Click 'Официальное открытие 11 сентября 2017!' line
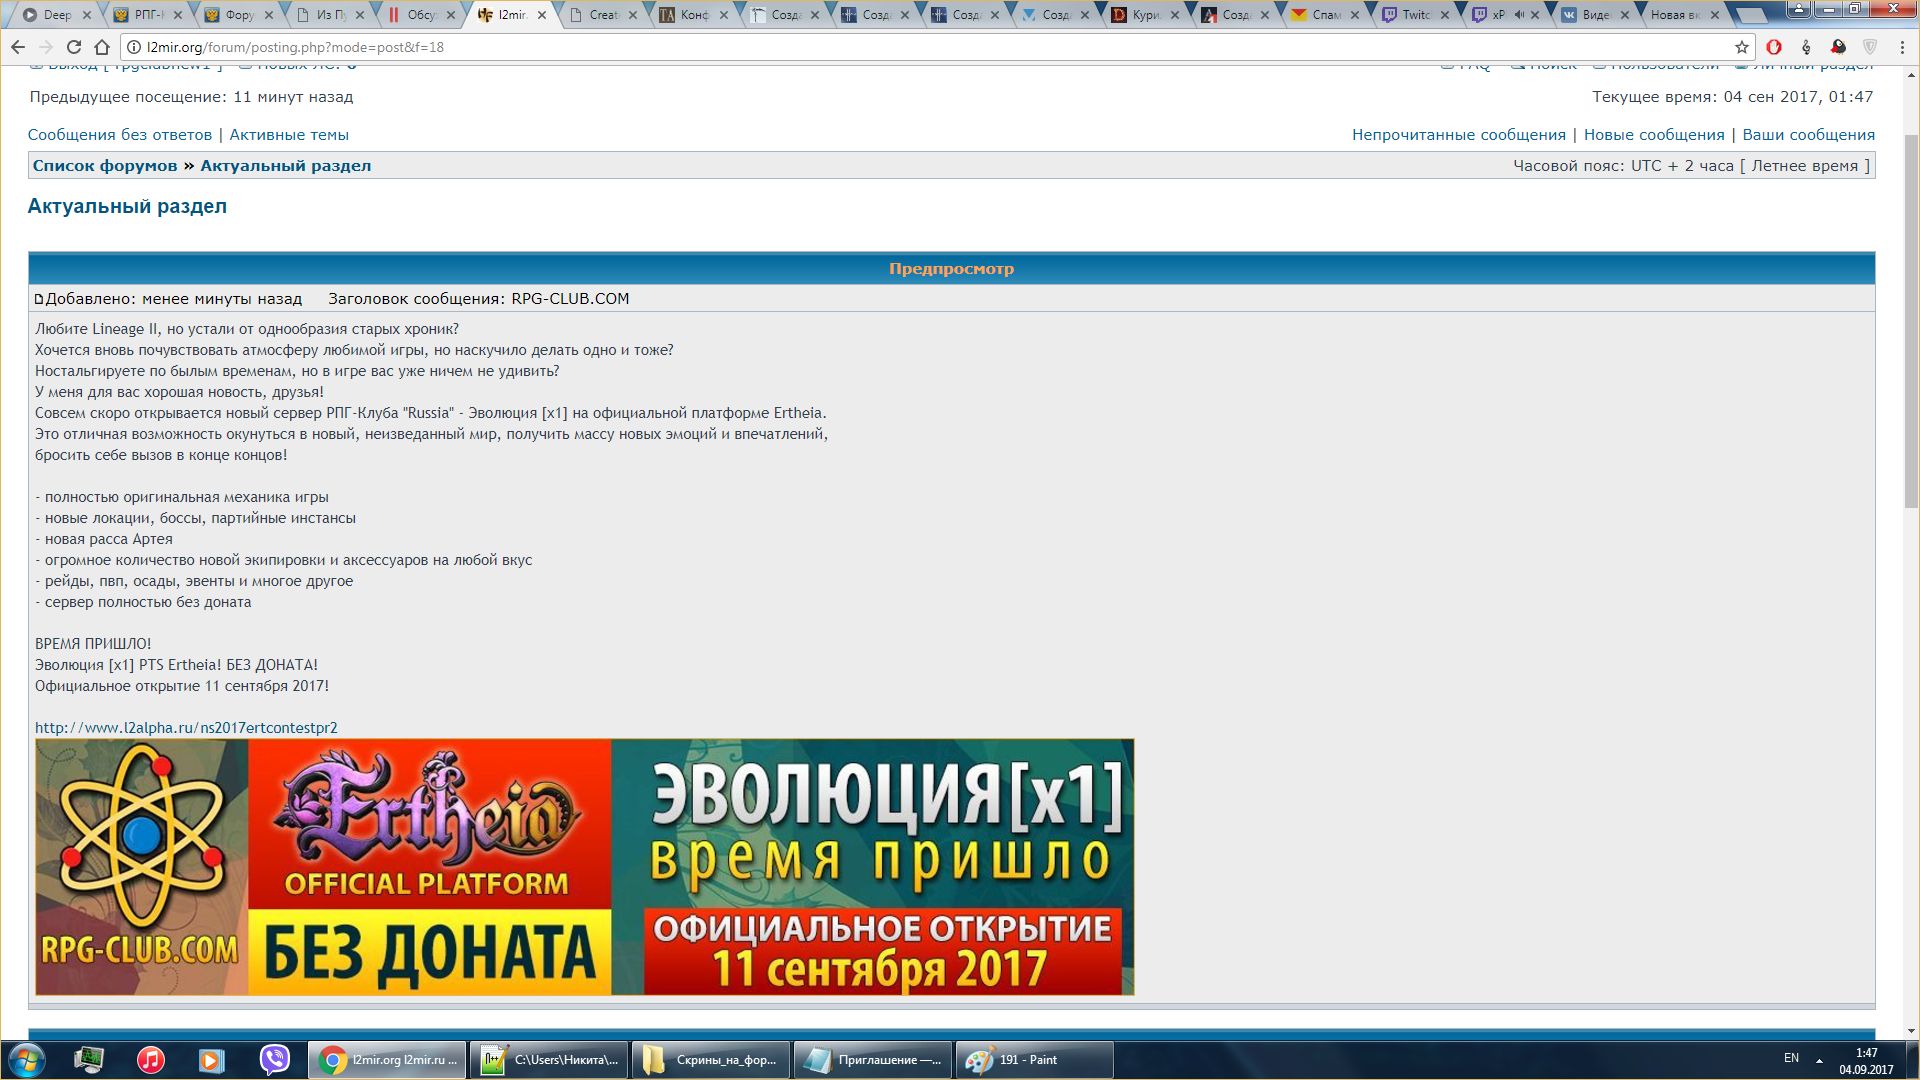 pyautogui.click(x=182, y=686)
